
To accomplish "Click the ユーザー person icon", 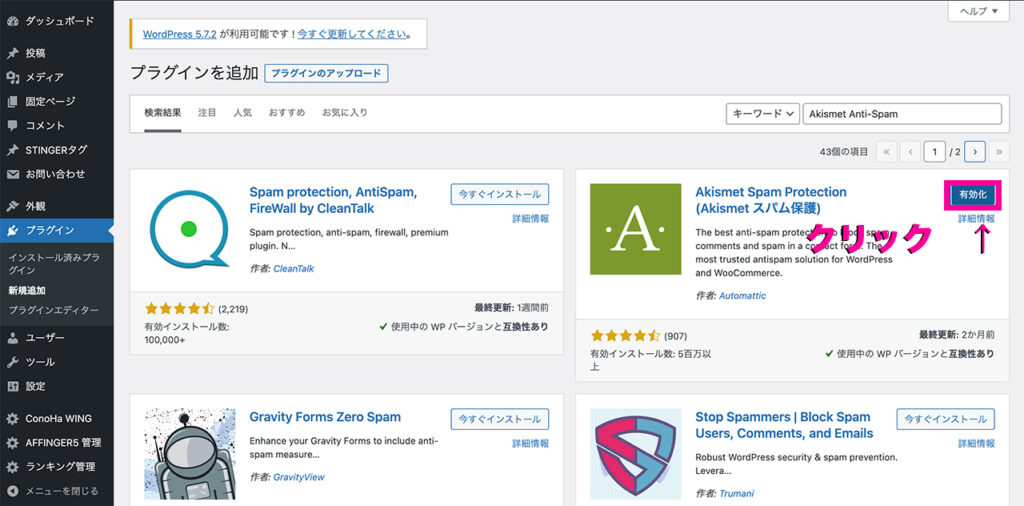I will click(12, 338).
